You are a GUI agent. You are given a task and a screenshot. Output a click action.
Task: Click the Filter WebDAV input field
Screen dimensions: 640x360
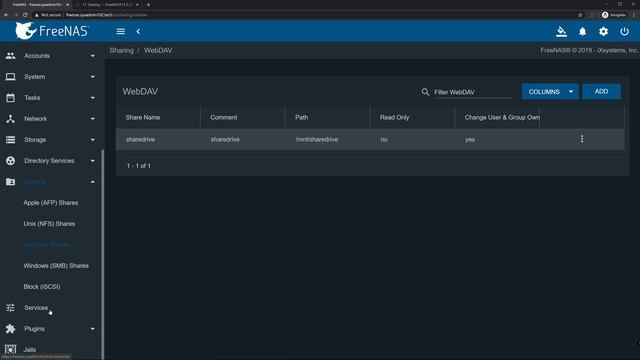coord(473,92)
